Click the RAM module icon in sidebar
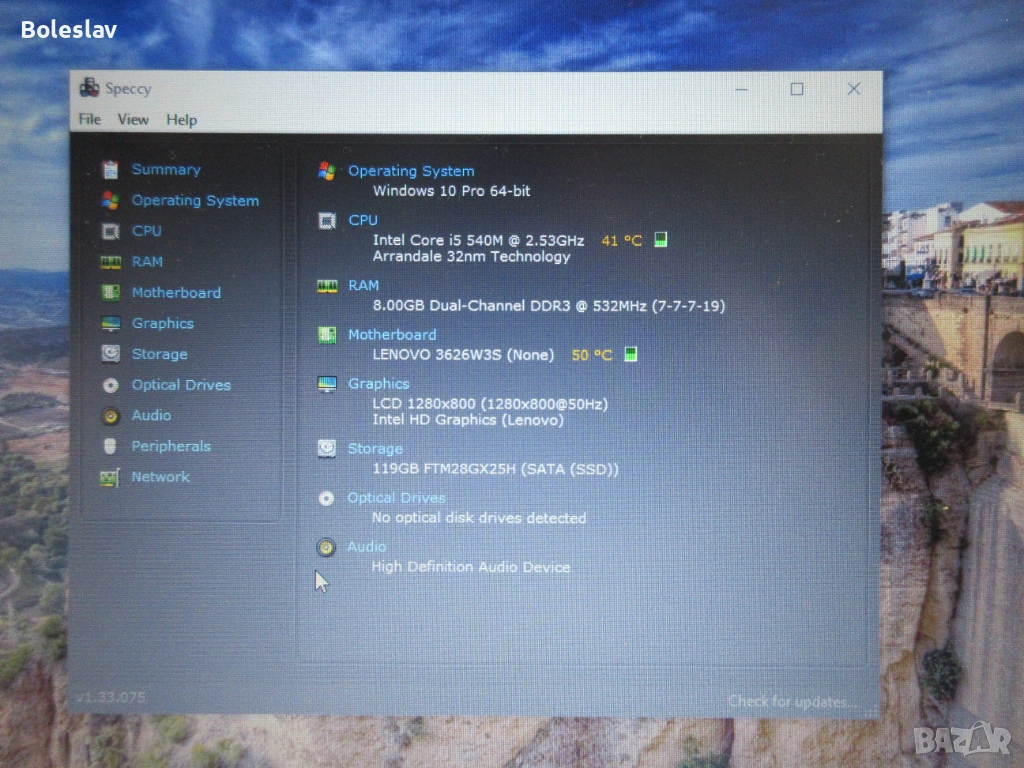 click(110, 262)
